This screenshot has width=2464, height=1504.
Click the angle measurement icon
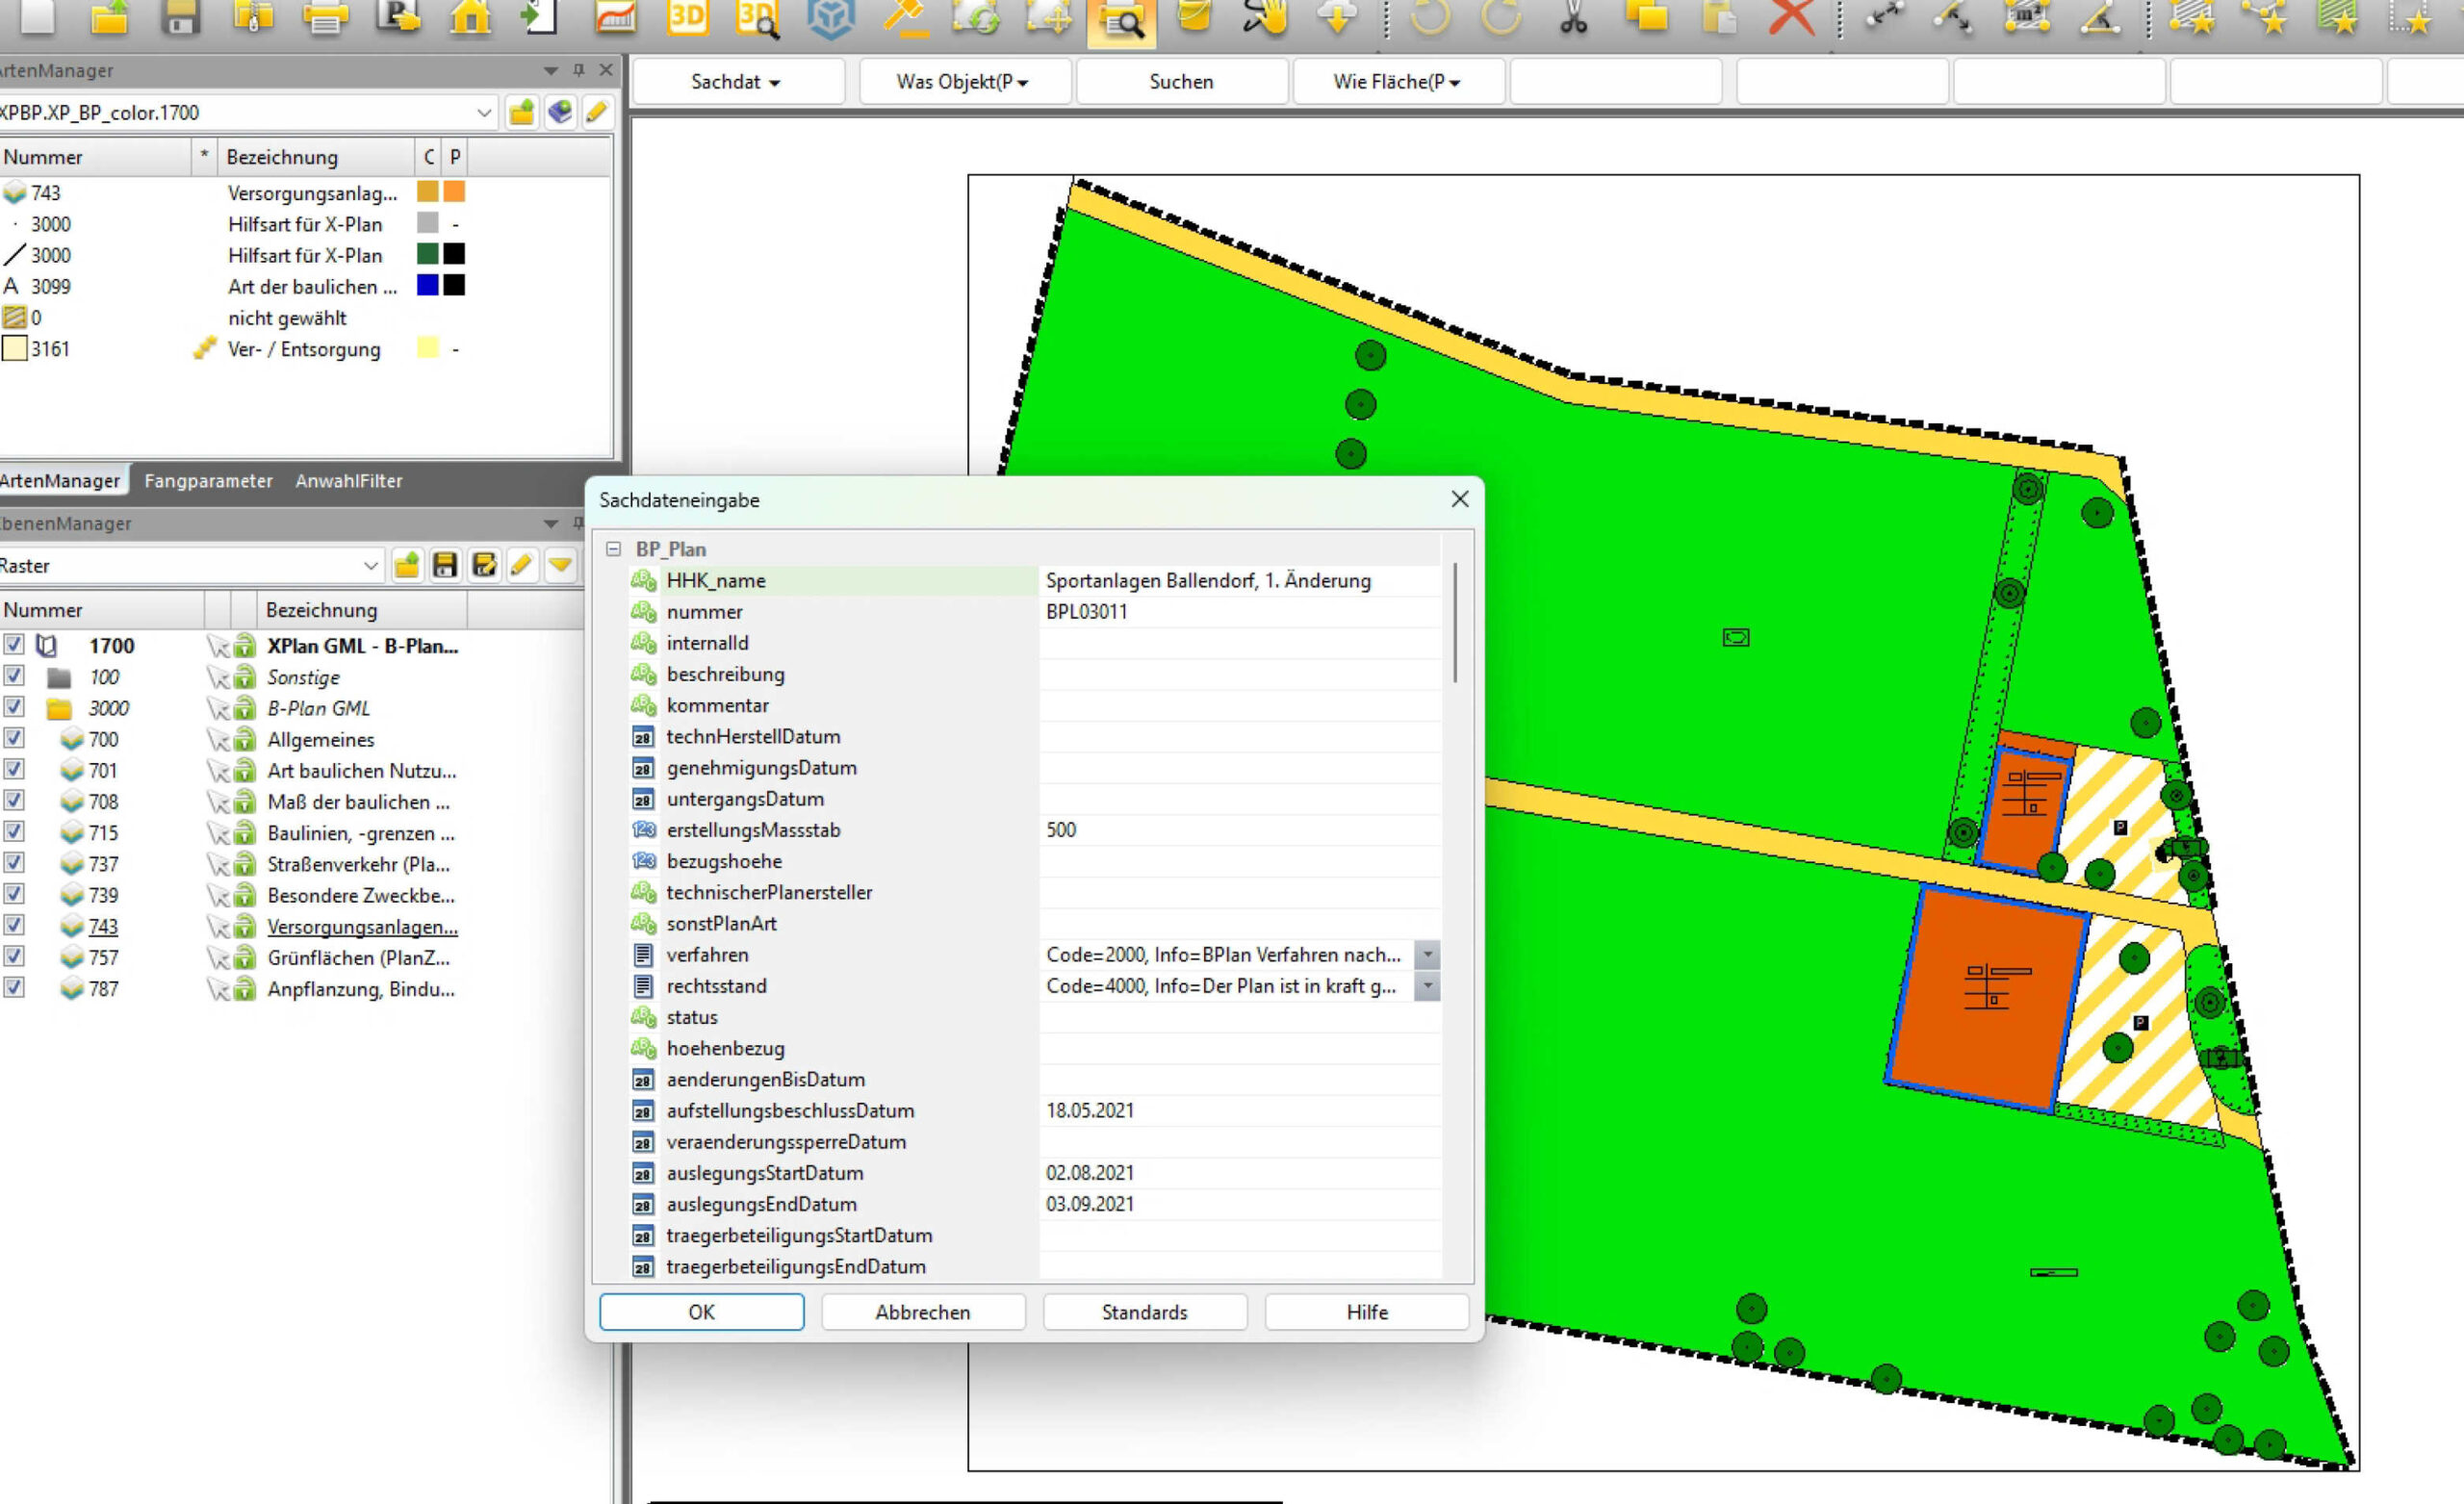[x=2100, y=17]
